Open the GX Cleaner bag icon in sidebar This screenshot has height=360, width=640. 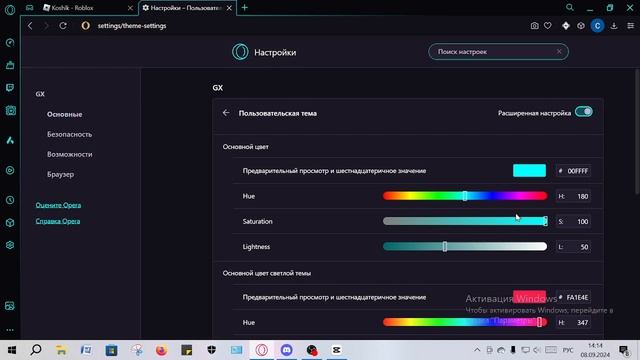point(10,65)
